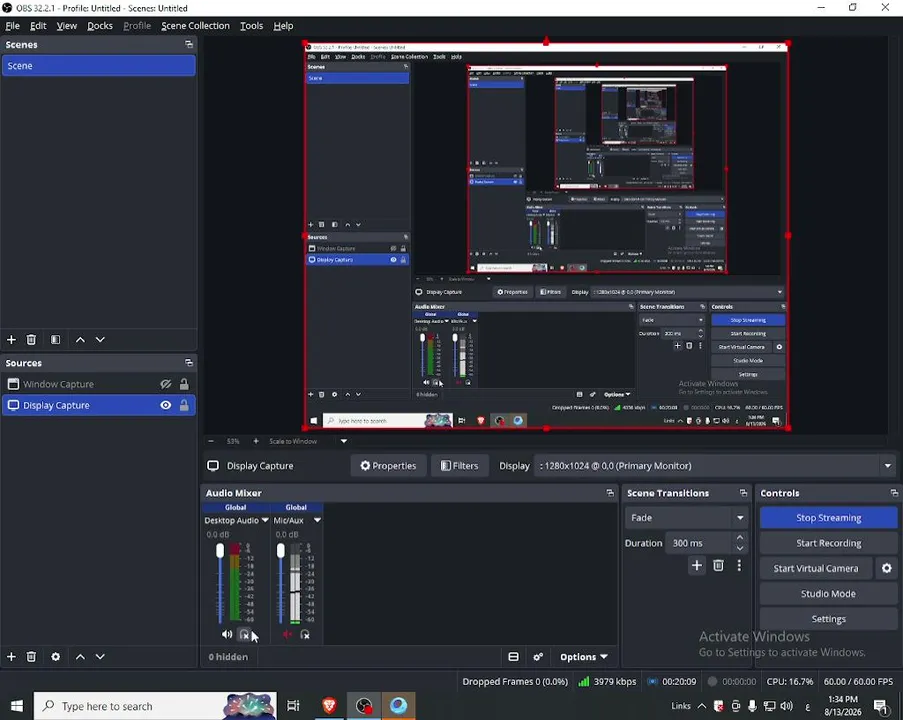The height and width of the screenshot is (720, 903).
Task: Add a new source with plus icon
Action: point(11,657)
